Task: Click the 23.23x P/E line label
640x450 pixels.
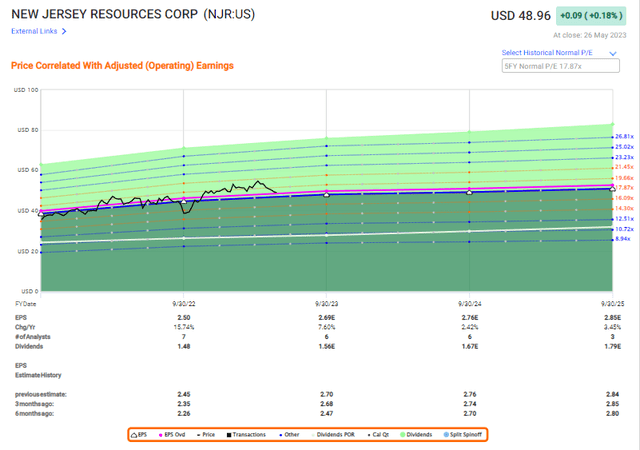Action: [624, 158]
